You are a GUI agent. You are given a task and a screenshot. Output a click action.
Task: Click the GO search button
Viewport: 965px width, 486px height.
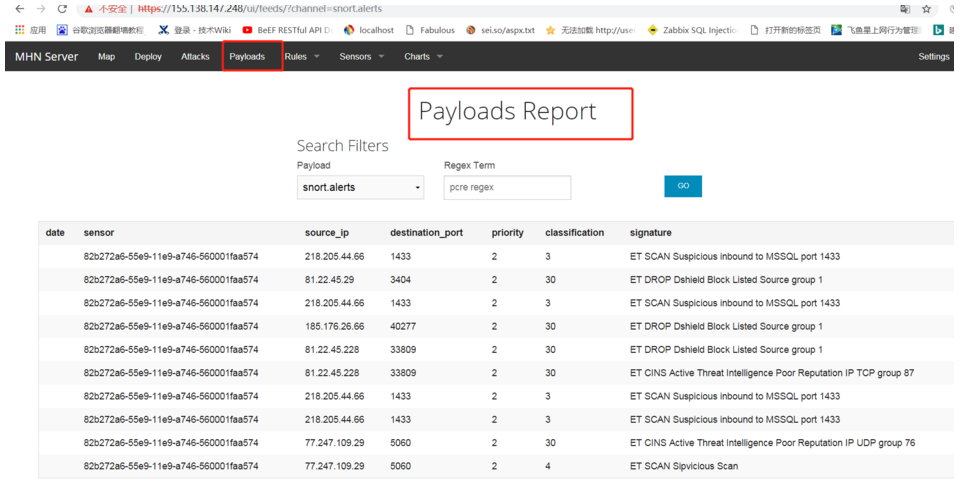tap(683, 186)
